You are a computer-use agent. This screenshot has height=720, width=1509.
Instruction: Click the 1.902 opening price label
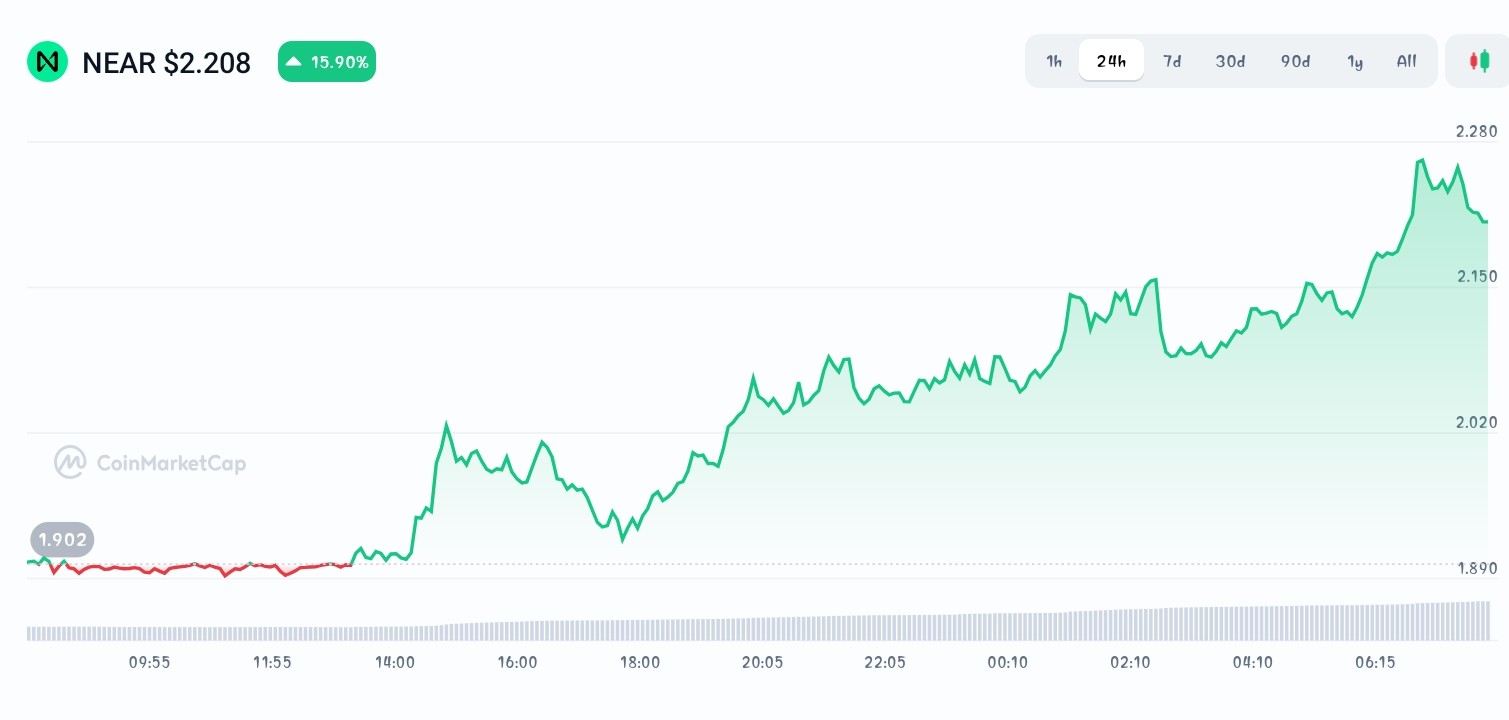[x=62, y=540]
